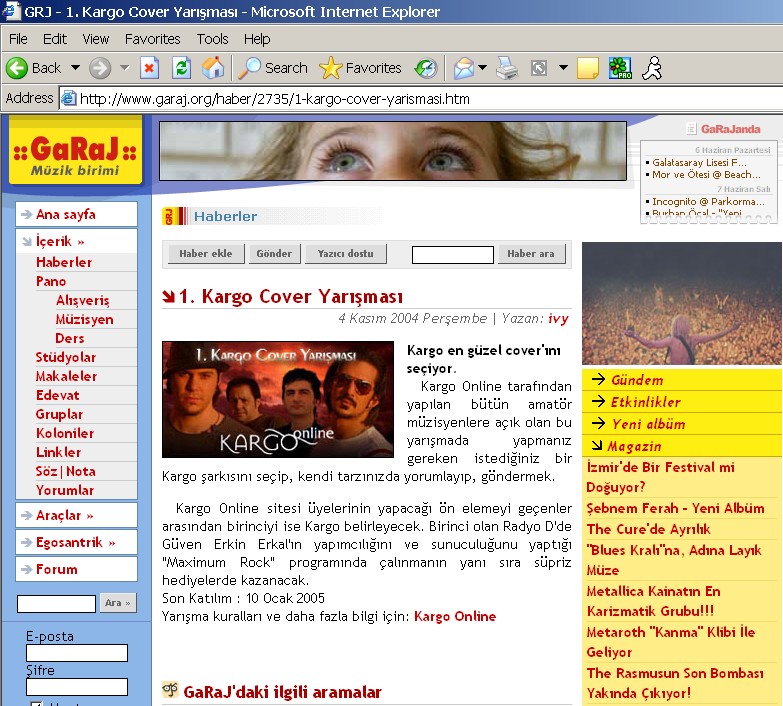The image size is (783, 706).
Task: Click the gray fullscreen square toolbar icon
Action: [538, 68]
